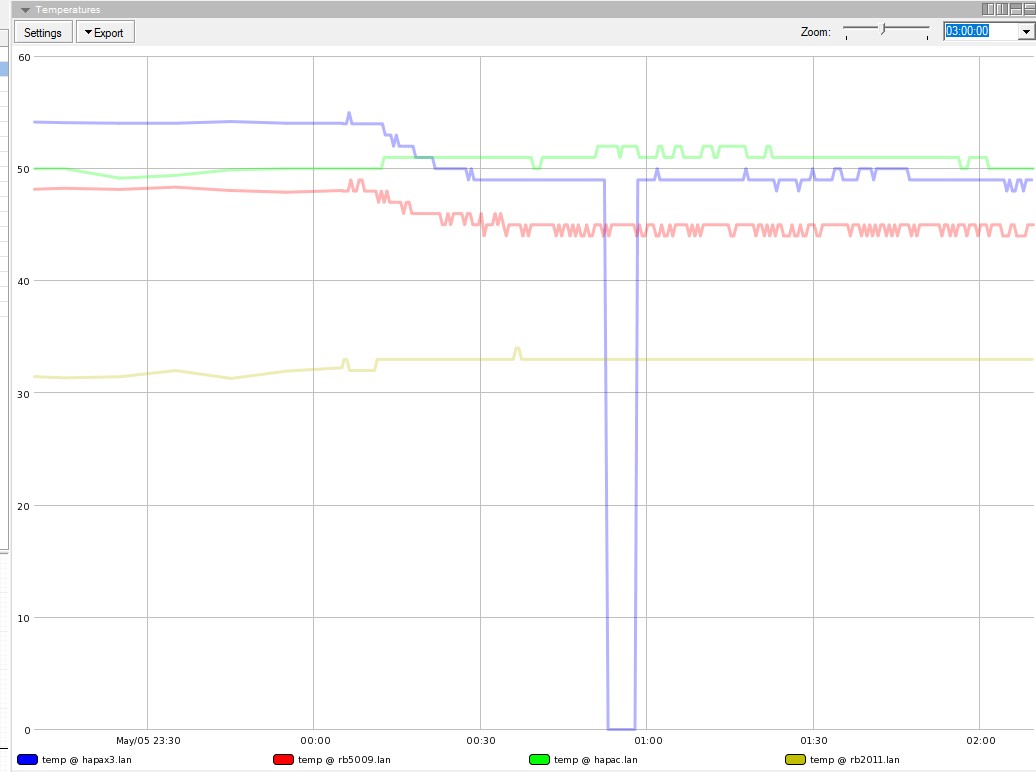
Task: Click the 'temp @ hapax3.lan' legend label
Action: pos(87,760)
